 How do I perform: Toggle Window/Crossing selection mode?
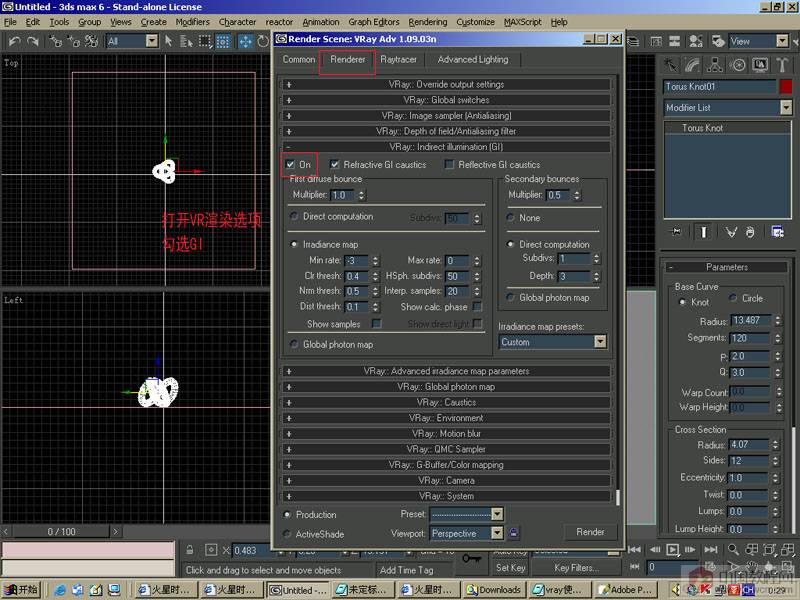[x=223, y=41]
